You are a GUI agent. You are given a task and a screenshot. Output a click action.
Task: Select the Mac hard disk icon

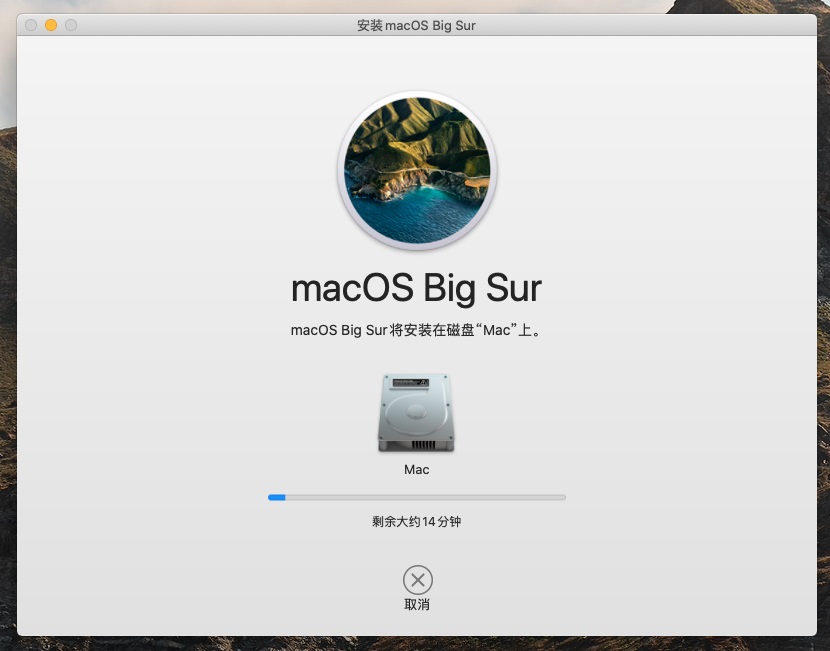(416, 413)
